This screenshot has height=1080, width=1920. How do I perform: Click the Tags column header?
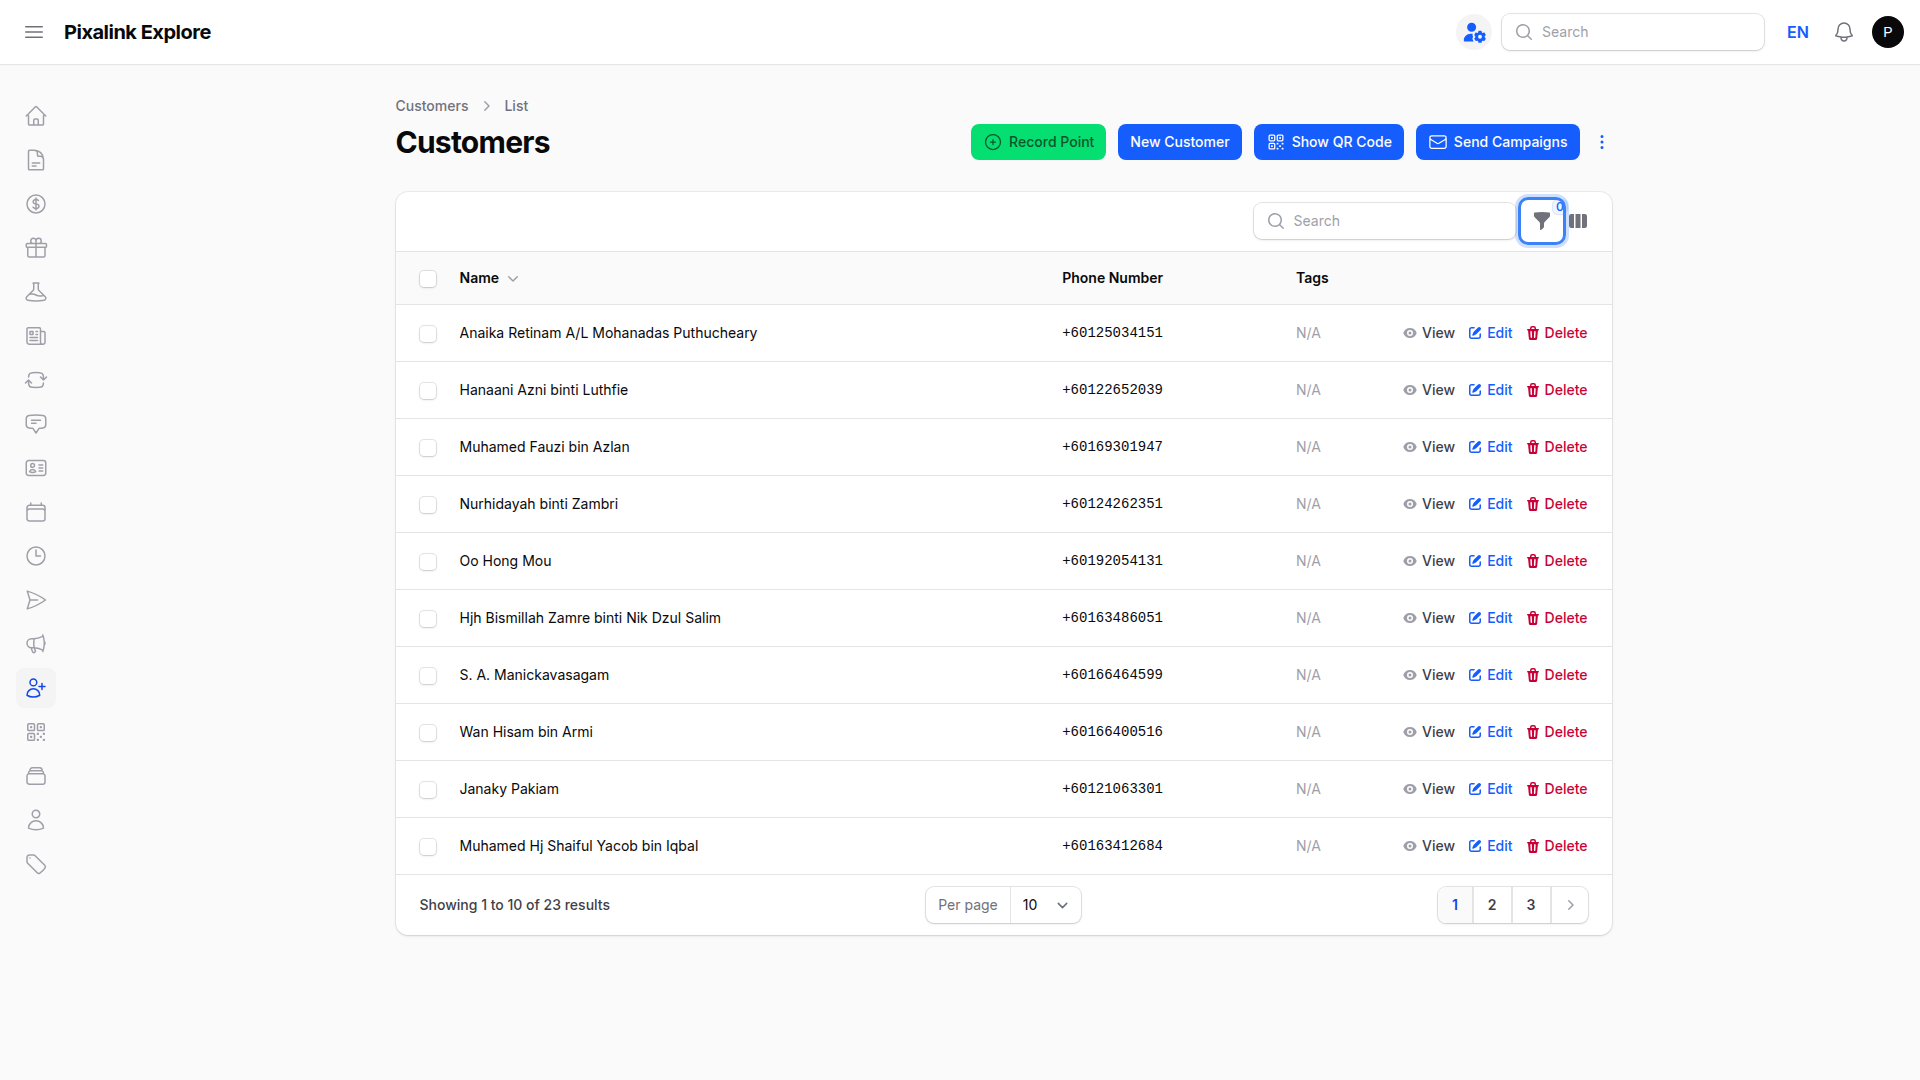click(1312, 278)
